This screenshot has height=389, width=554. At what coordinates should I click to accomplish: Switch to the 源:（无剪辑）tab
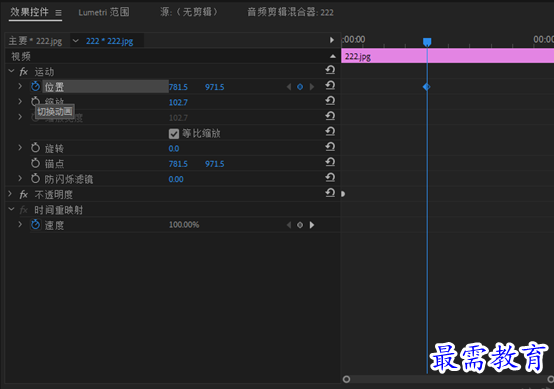click(x=189, y=12)
